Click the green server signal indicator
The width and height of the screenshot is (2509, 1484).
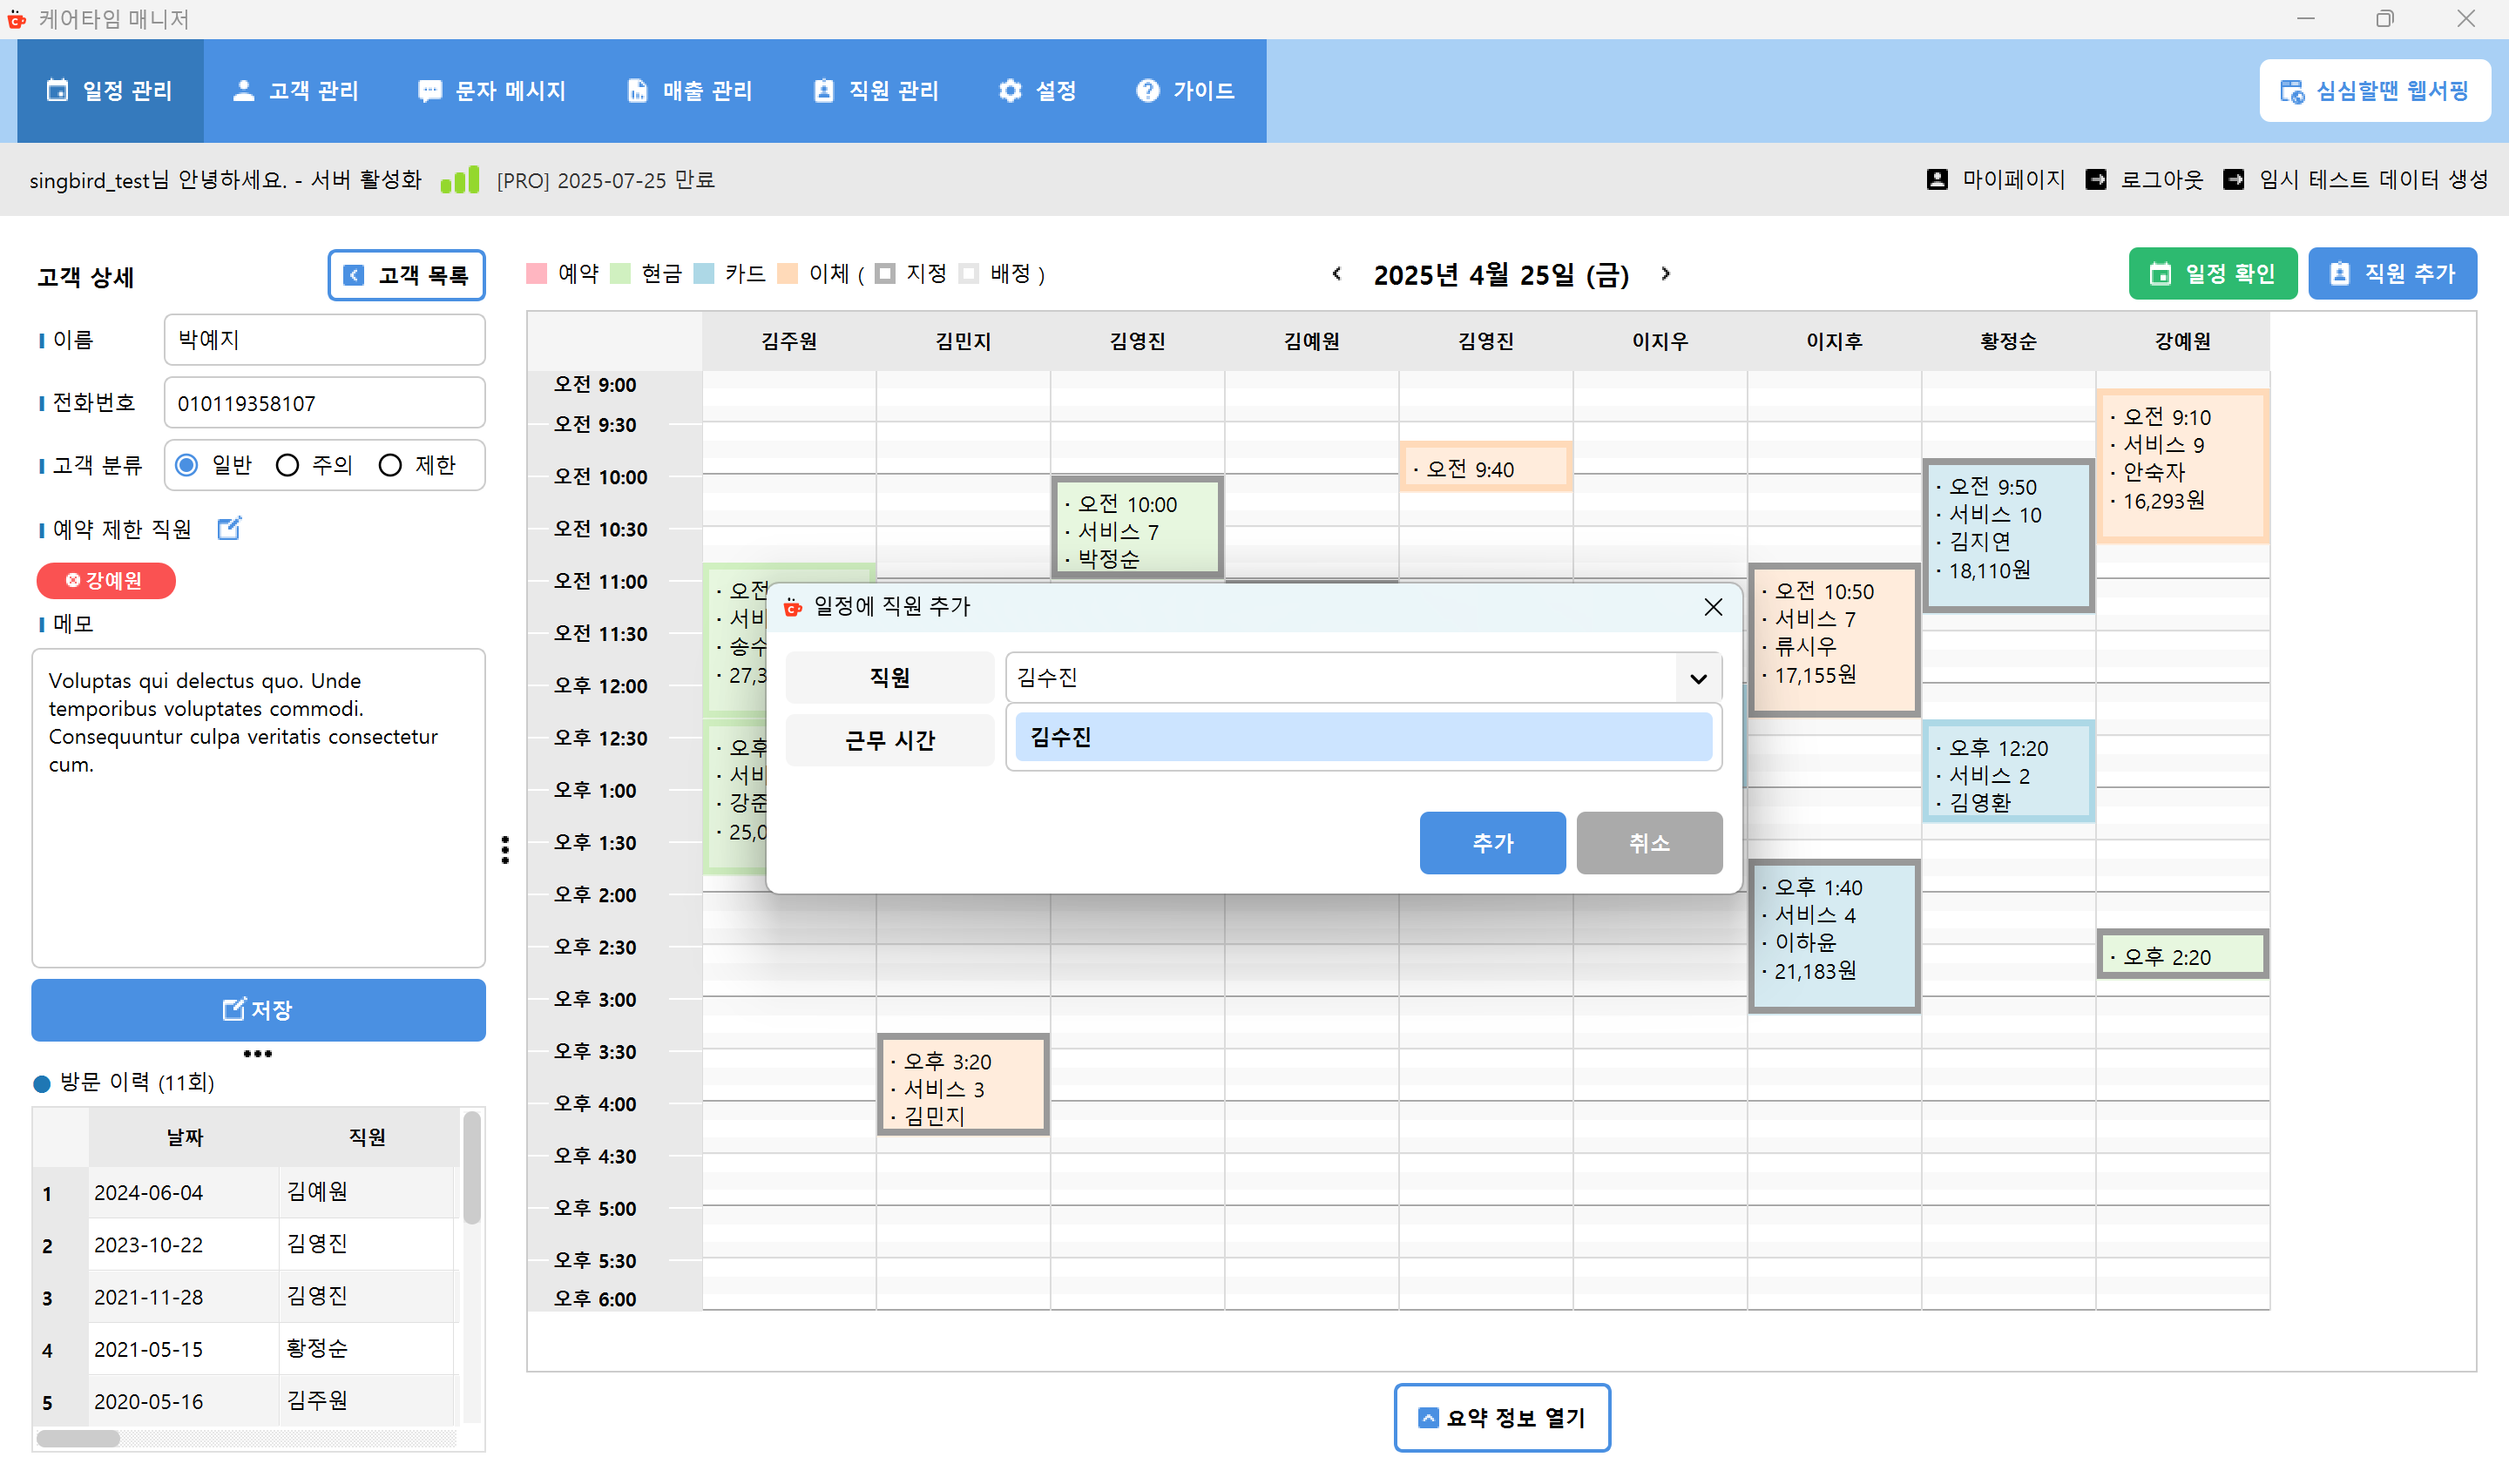(x=459, y=180)
